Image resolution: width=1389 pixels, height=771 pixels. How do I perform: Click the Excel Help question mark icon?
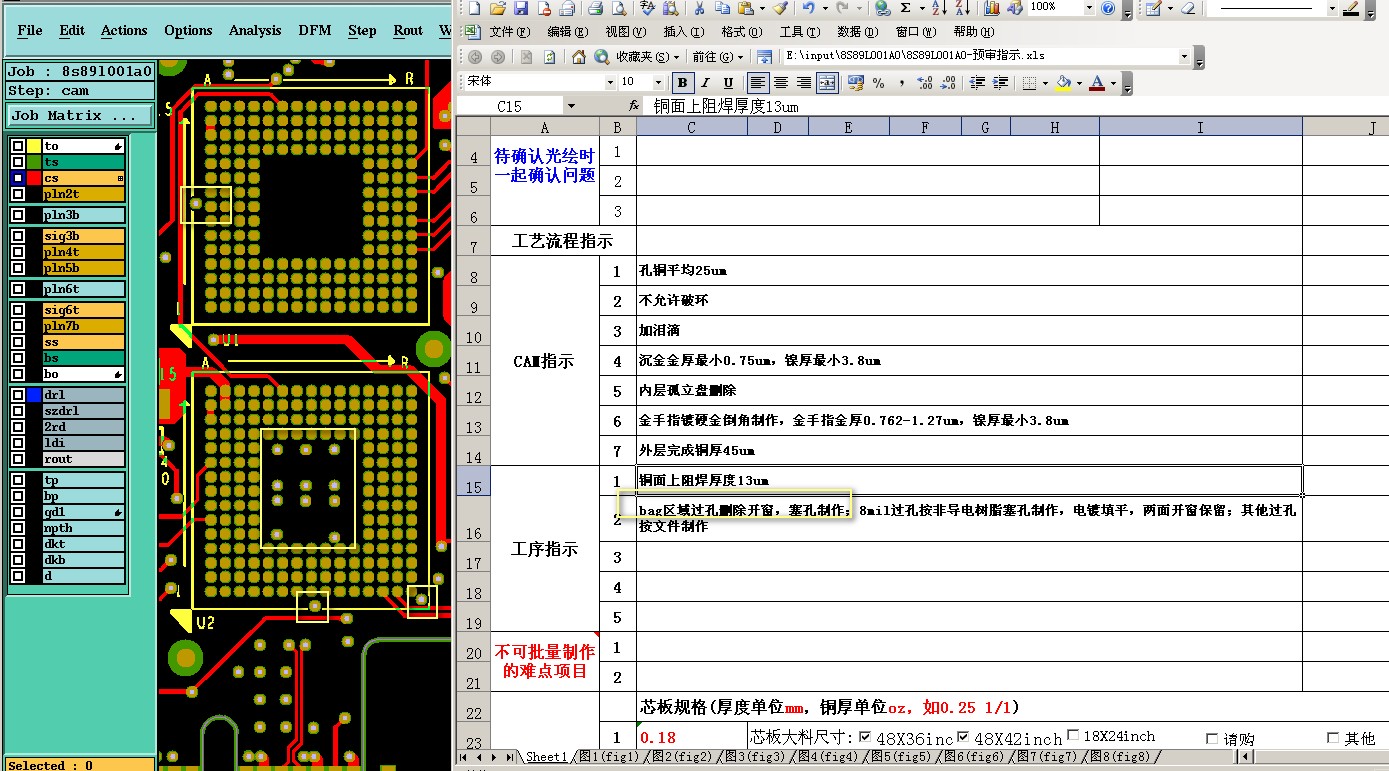[x=1108, y=8]
